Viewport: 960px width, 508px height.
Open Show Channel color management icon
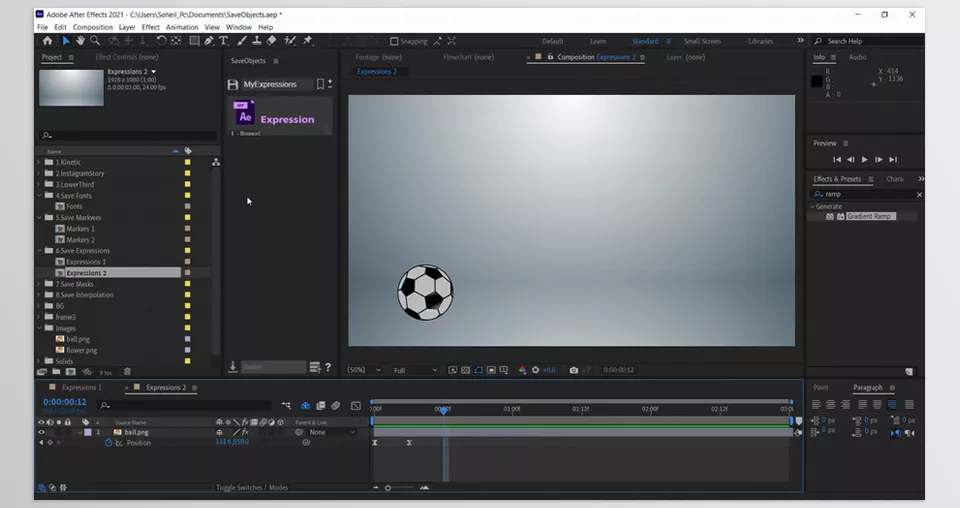tap(522, 370)
